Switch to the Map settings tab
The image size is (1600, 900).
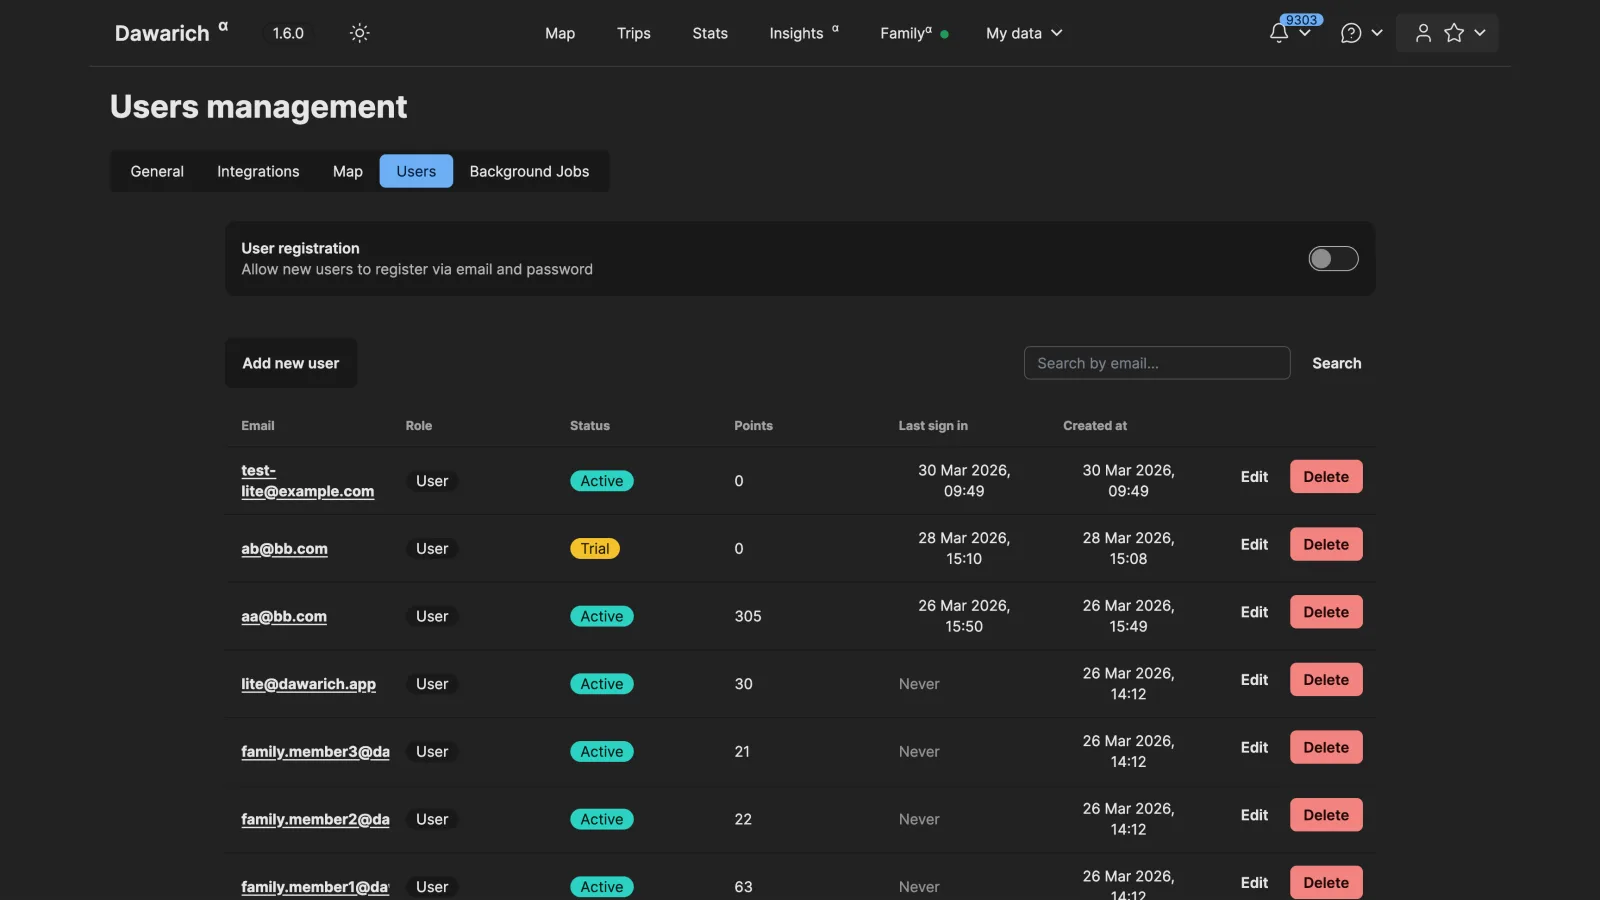348,171
